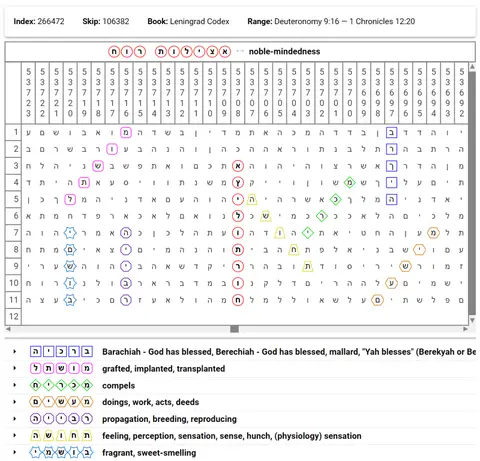Click the horizontal scrollbar left arrow
Image resolution: width=480 pixels, height=461 pixels.
pos(8,329)
